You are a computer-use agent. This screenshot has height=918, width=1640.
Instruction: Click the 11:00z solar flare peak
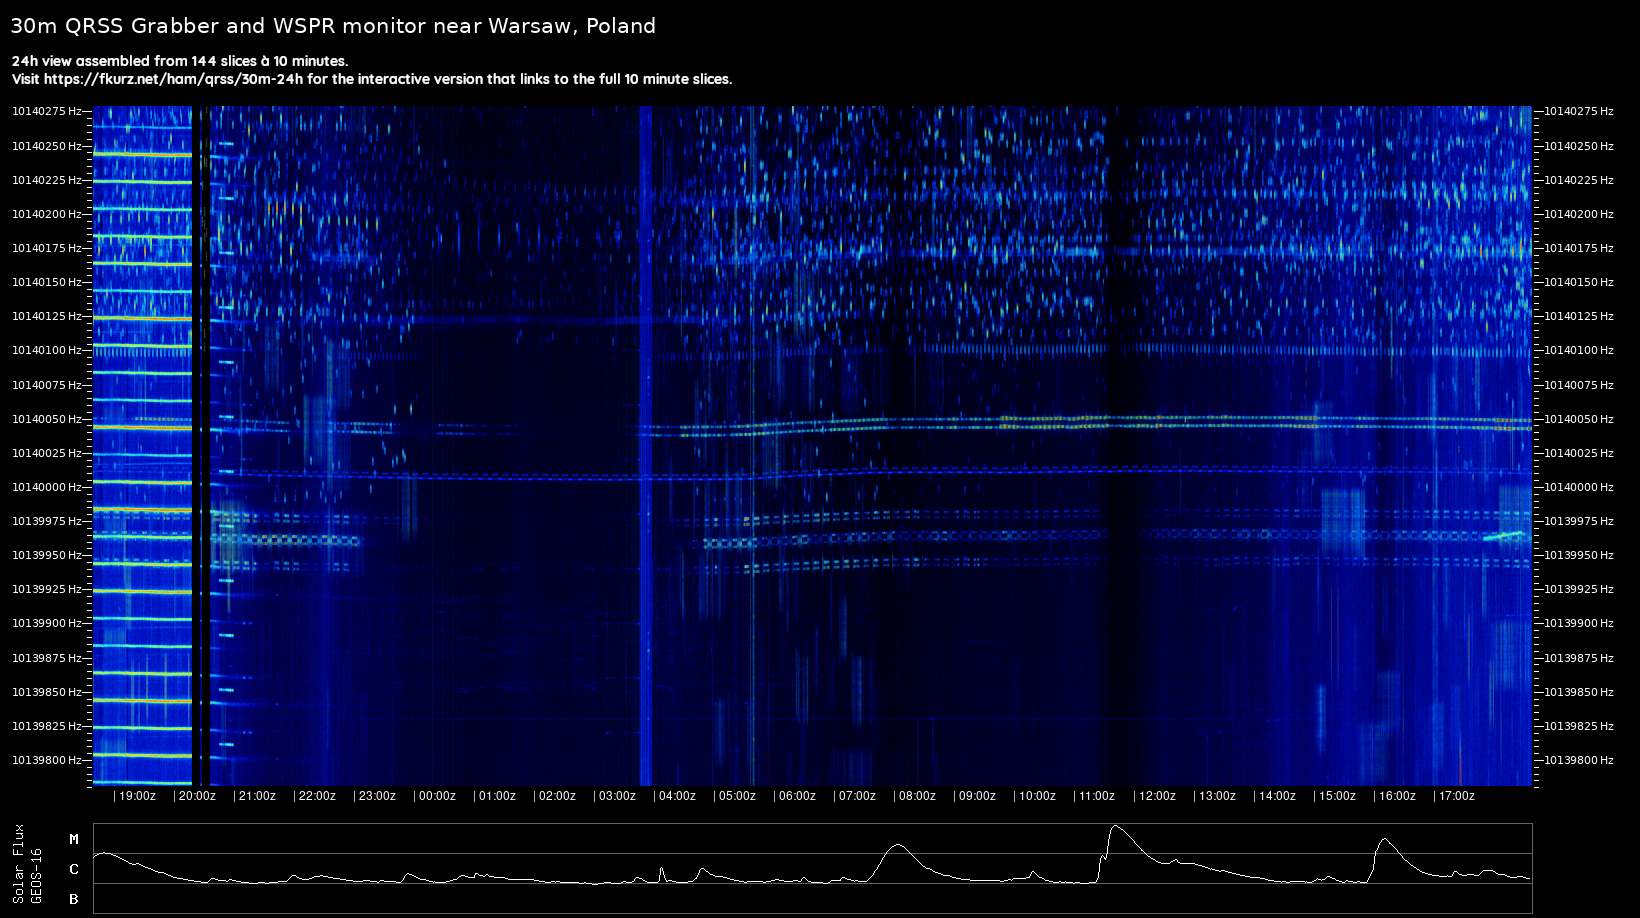1115,827
